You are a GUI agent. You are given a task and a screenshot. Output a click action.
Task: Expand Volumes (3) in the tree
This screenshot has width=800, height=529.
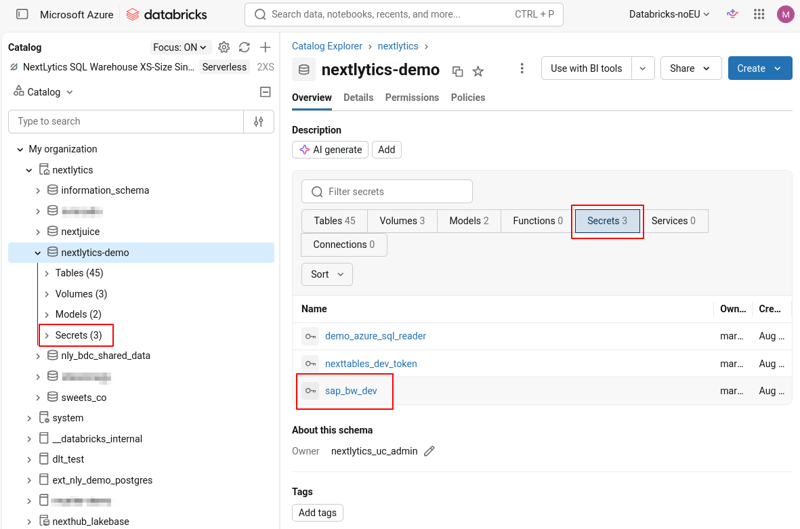tap(46, 294)
